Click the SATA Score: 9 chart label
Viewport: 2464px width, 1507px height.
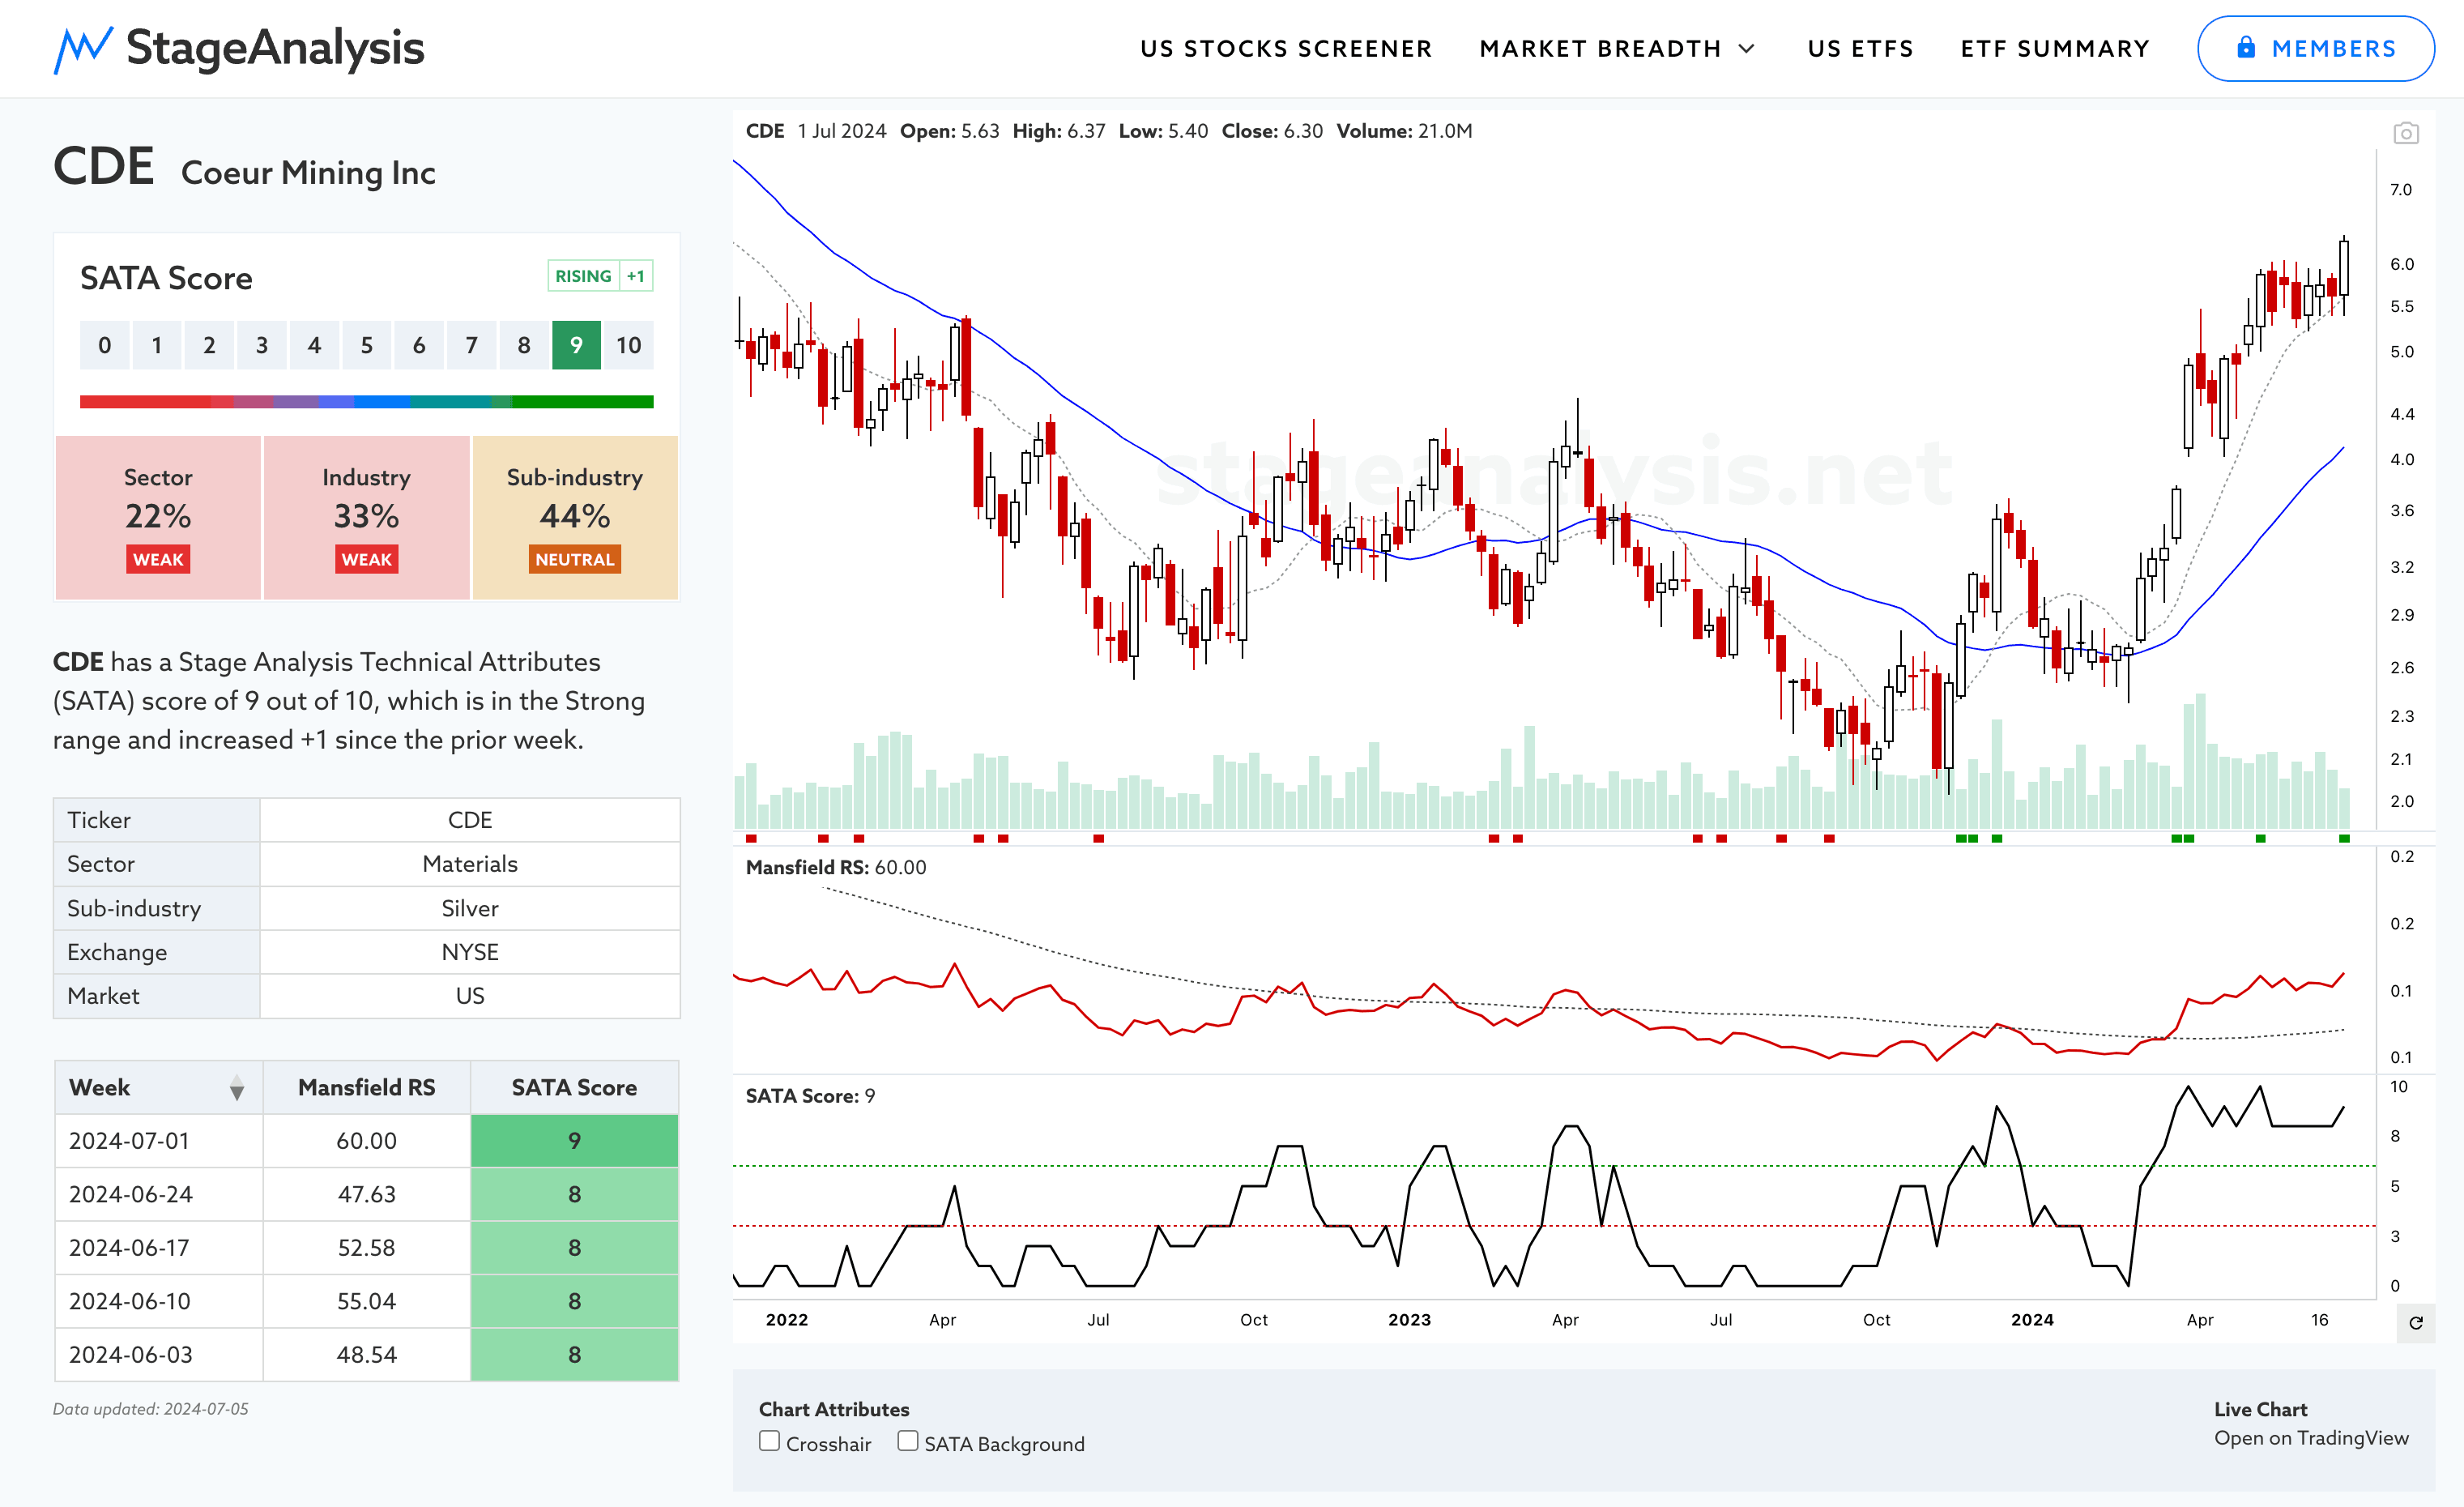(x=810, y=1096)
